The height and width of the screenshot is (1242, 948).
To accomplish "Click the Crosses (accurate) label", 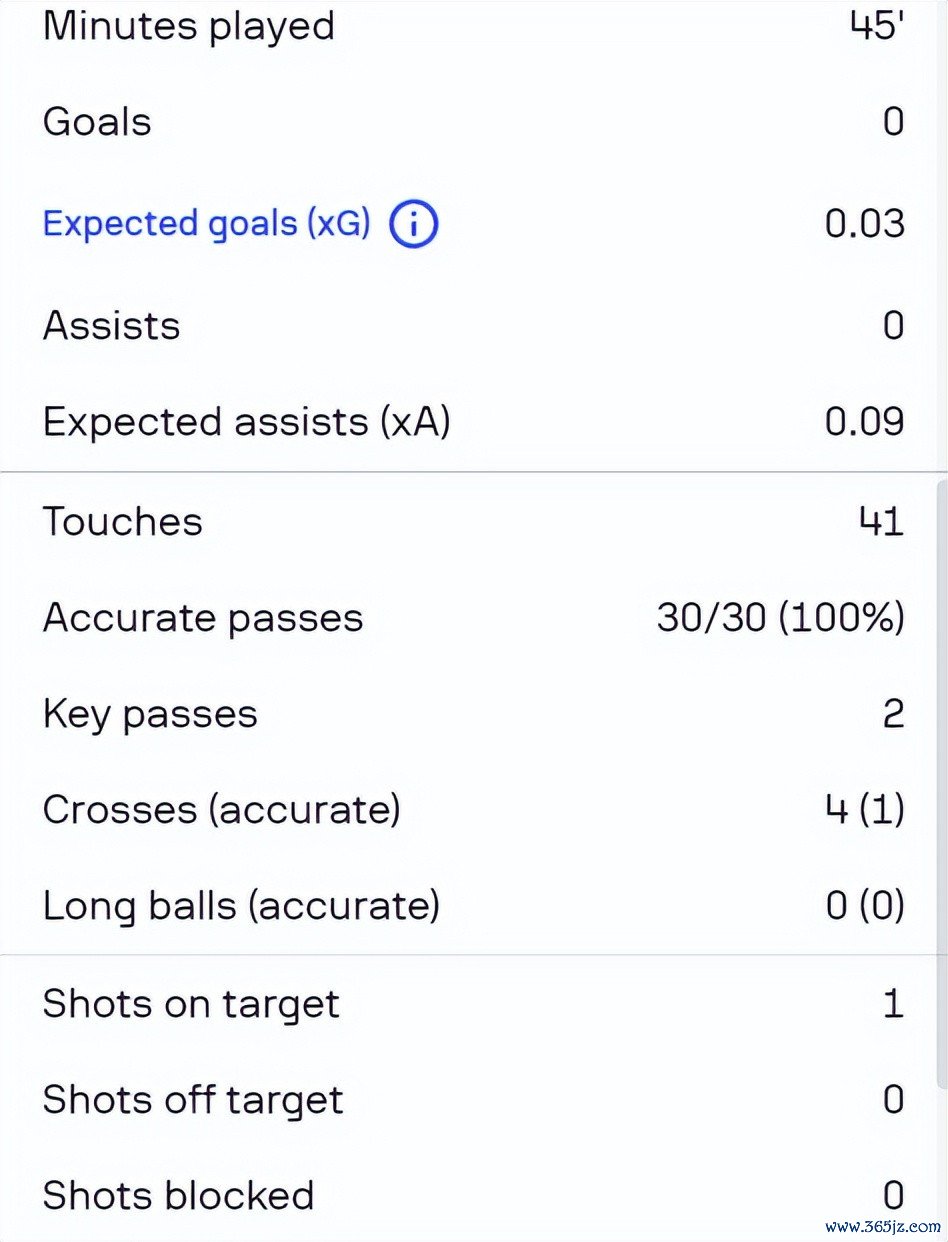I will 221,809.
